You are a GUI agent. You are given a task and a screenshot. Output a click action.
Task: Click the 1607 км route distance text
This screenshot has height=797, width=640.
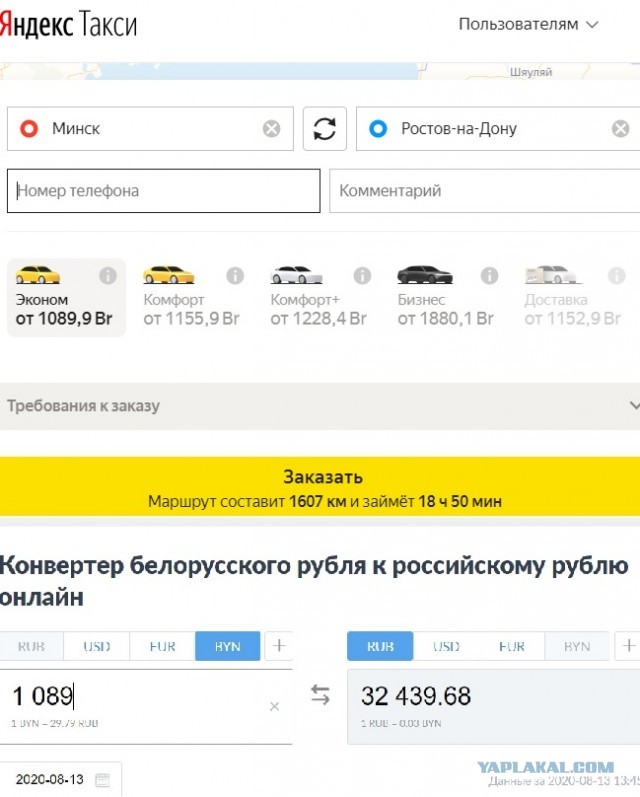tap(317, 502)
